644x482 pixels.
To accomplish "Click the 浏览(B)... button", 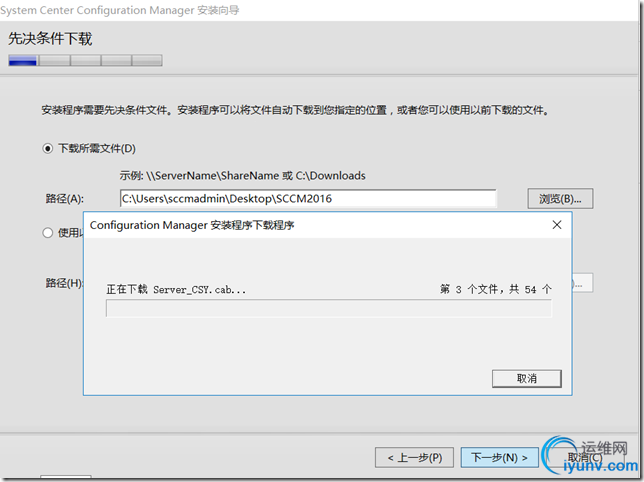I will pos(560,199).
